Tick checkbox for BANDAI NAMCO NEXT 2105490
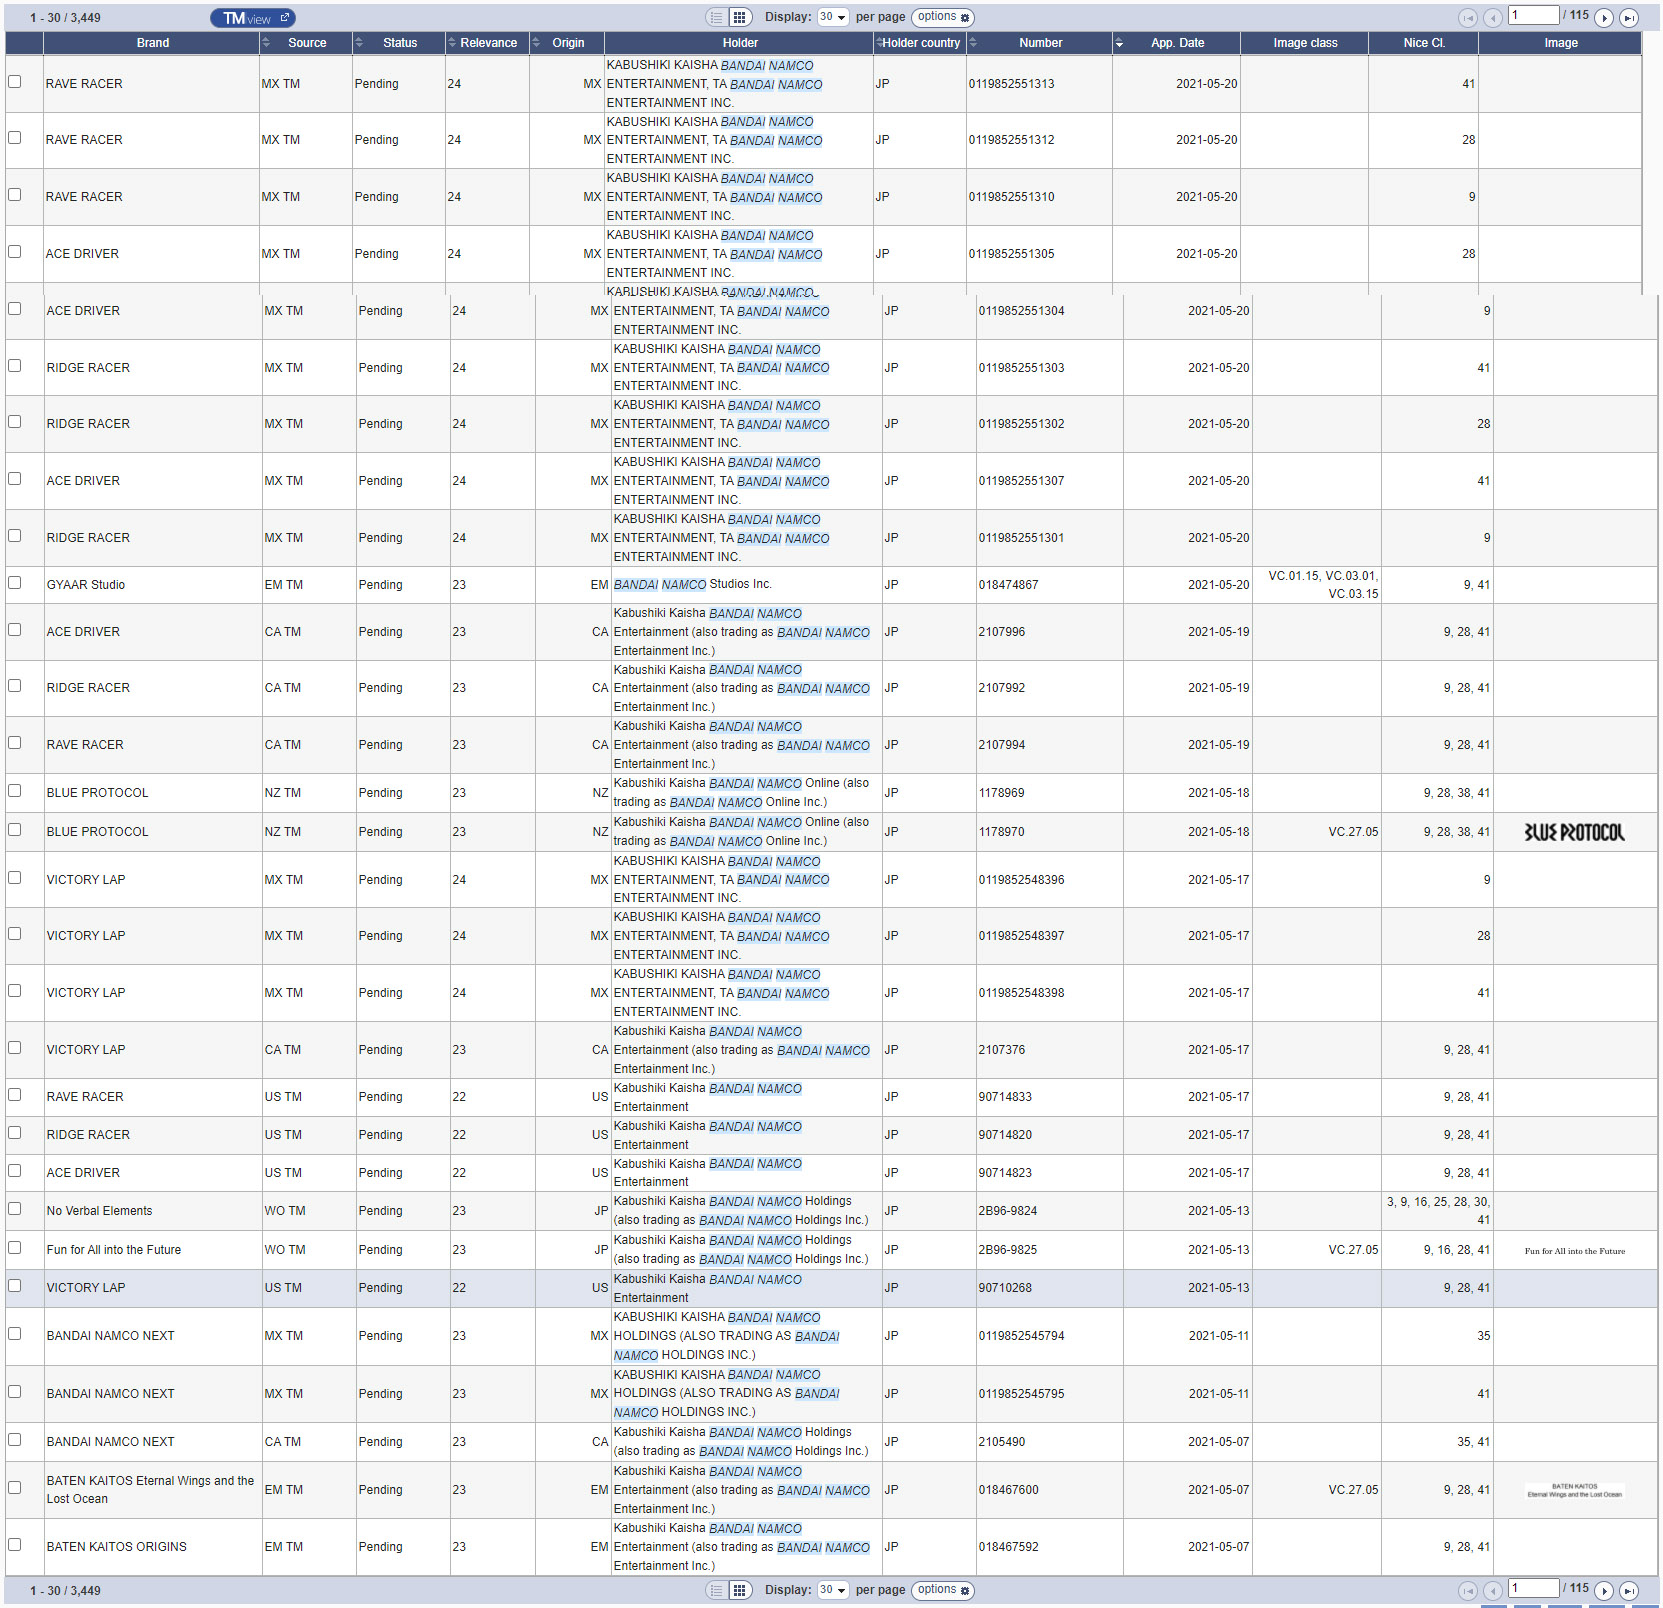1663x1608 pixels. click(x=14, y=1440)
